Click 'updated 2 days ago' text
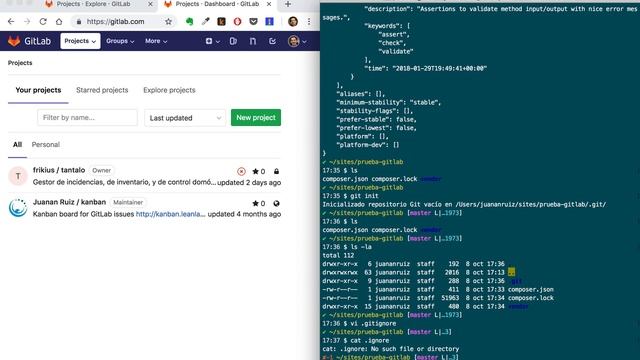Image resolution: width=640 pixels, height=360 pixels. click(x=249, y=182)
